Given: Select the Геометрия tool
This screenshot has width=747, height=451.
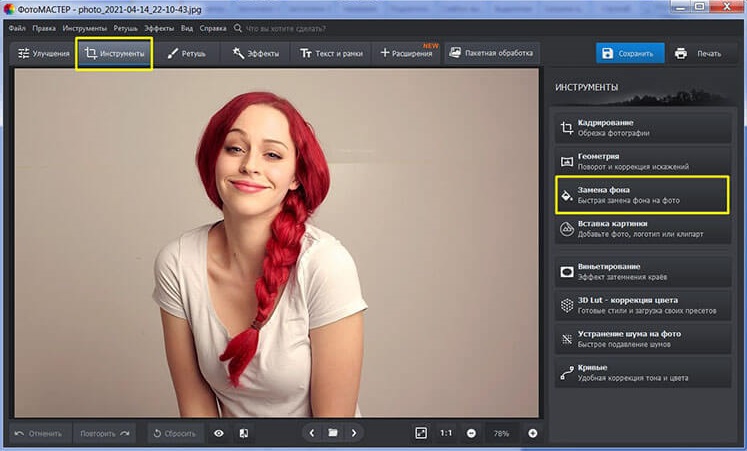Looking at the screenshot, I should pos(641,160).
